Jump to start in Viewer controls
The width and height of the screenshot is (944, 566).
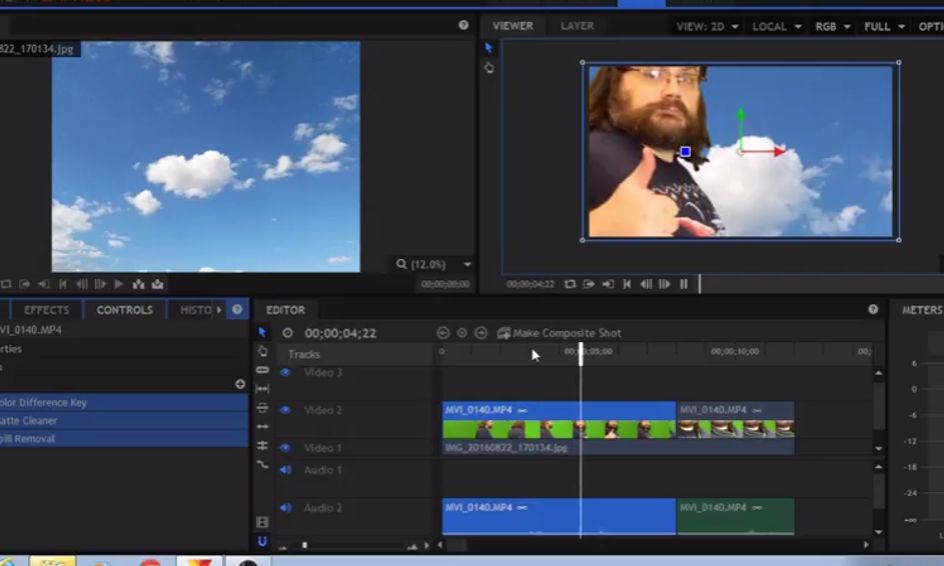pyautogui.click(x=627, y=284)
